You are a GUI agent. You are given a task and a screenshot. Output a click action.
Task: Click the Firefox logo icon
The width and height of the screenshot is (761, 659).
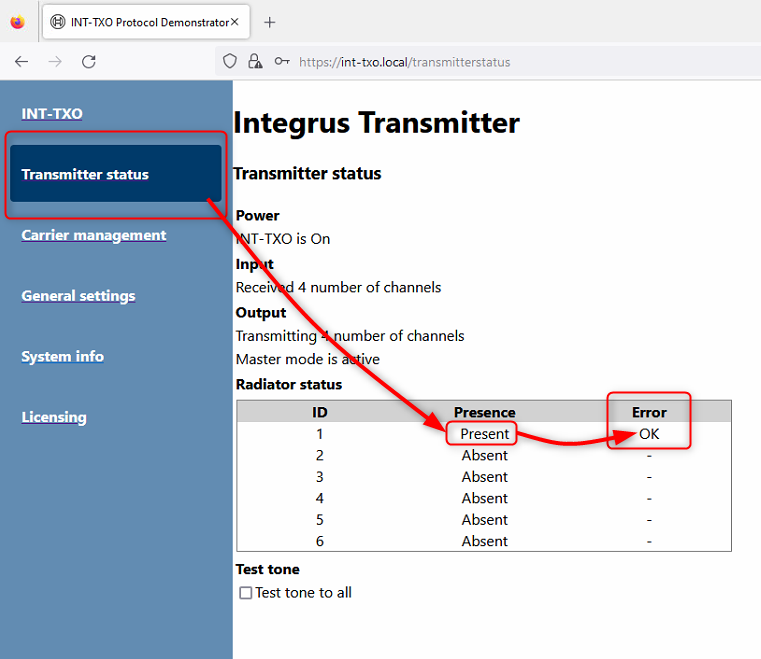(17, 22)
